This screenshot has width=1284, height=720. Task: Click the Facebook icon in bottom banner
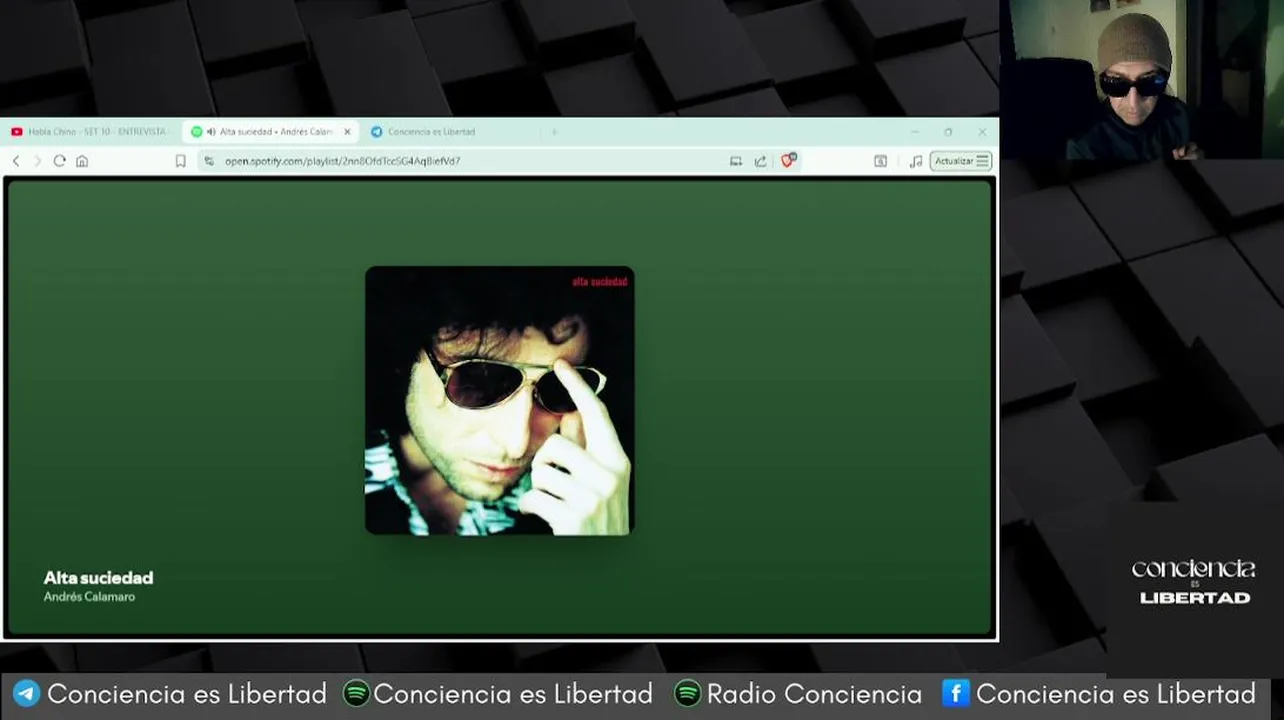956,693
